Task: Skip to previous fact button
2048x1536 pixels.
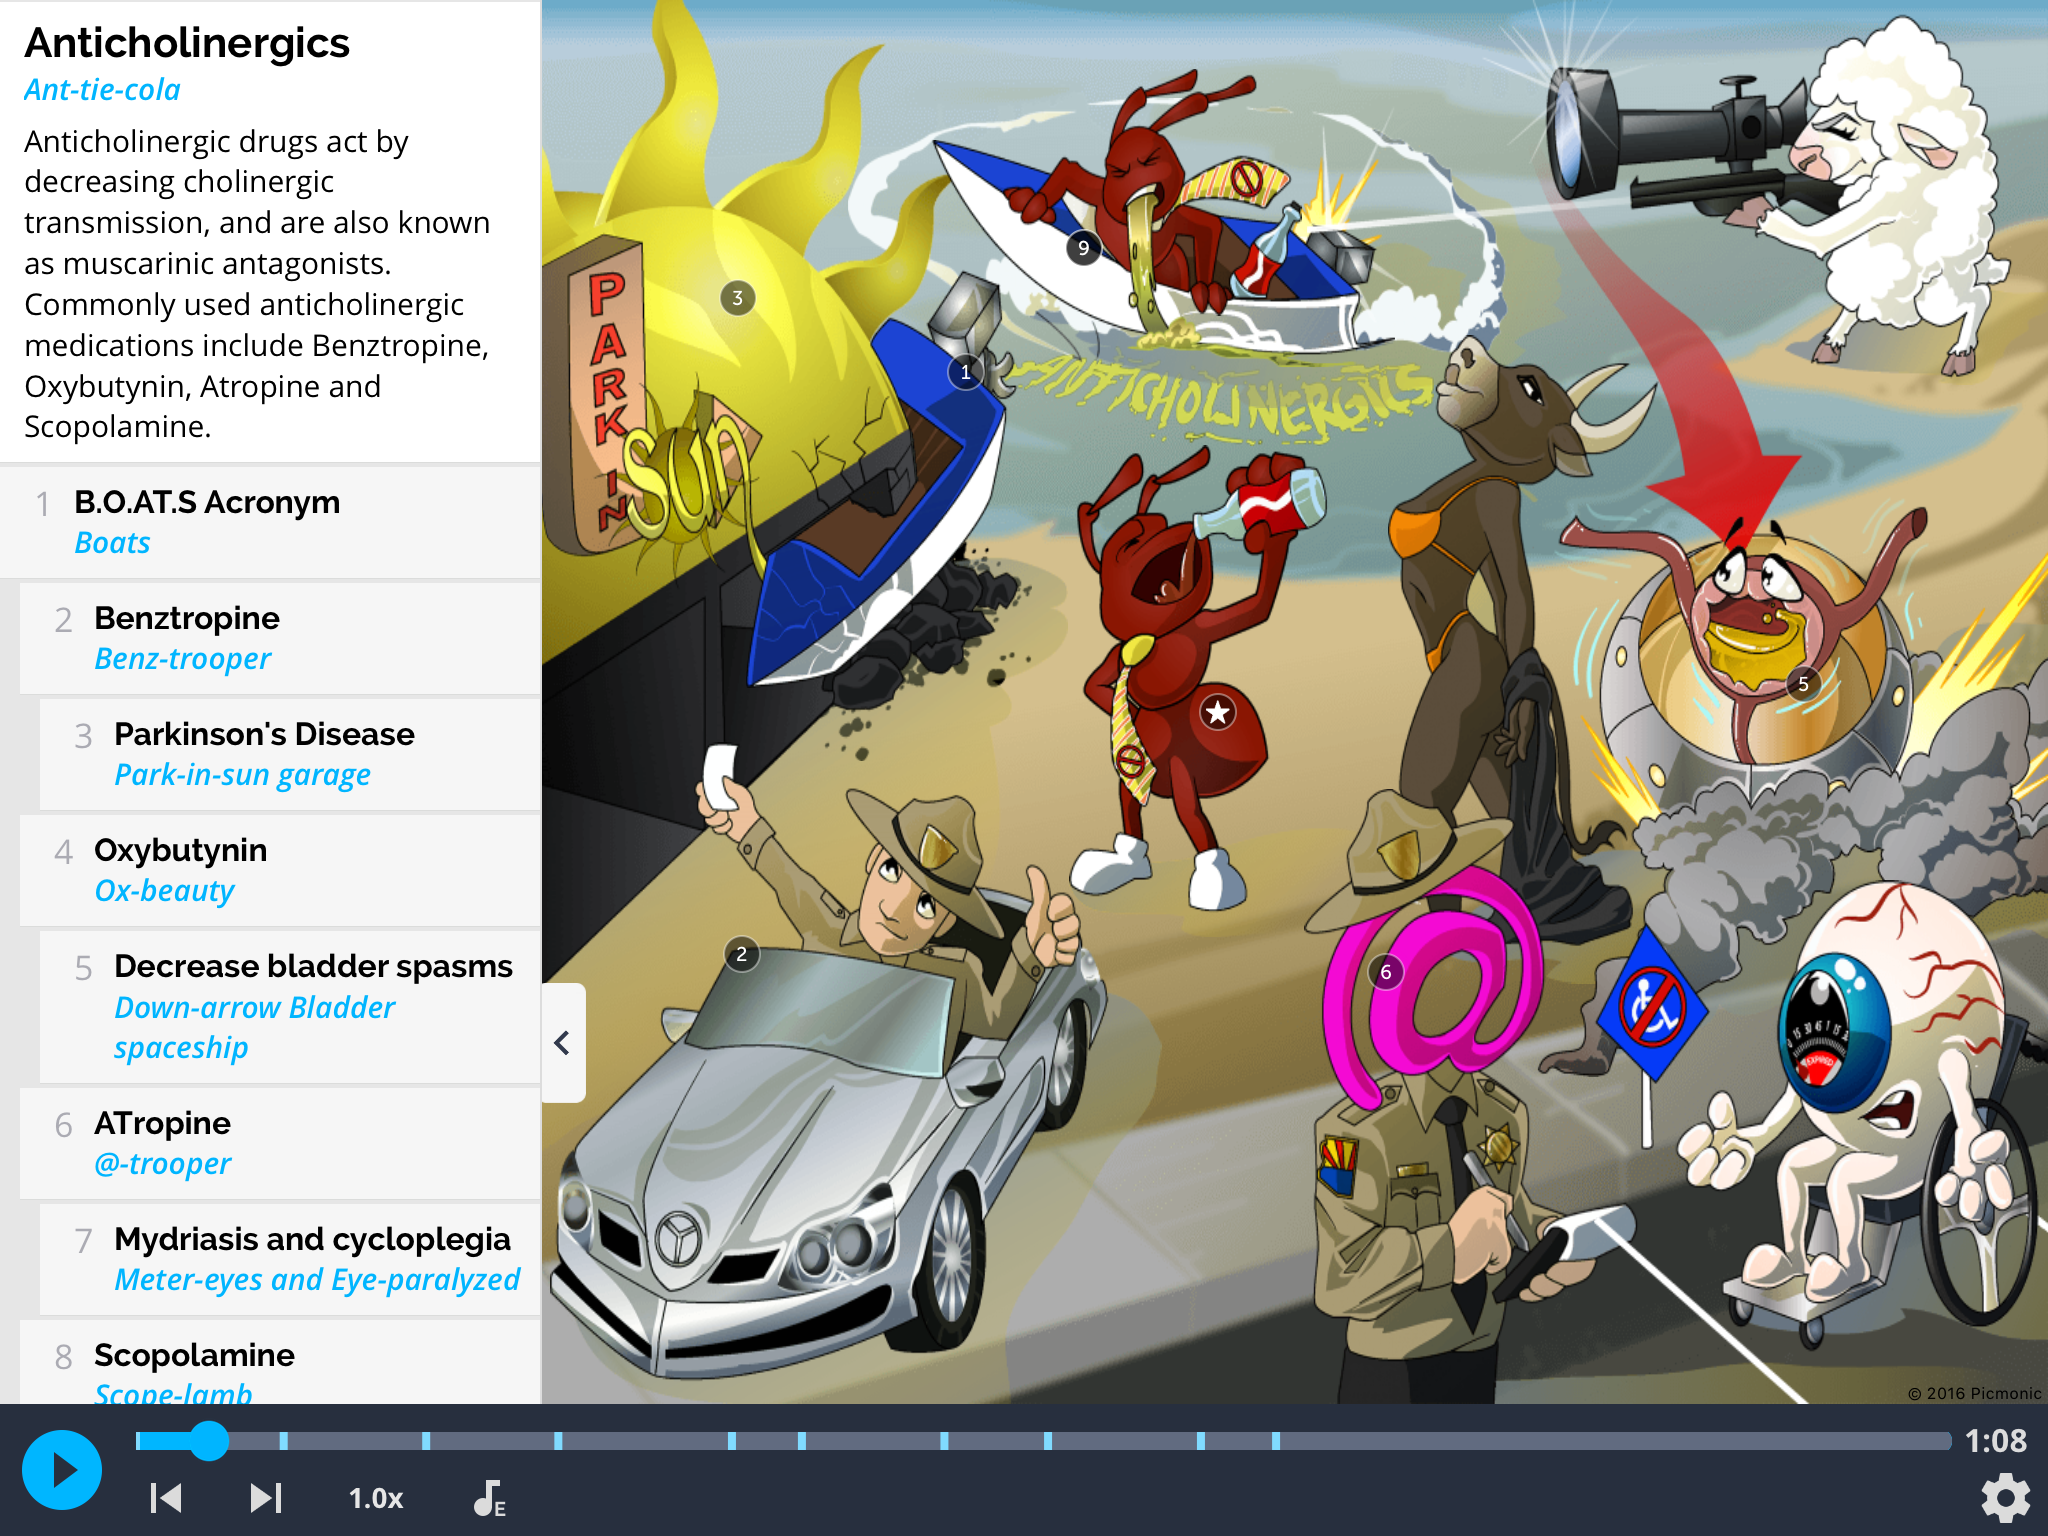Action: click(166, 1497)
